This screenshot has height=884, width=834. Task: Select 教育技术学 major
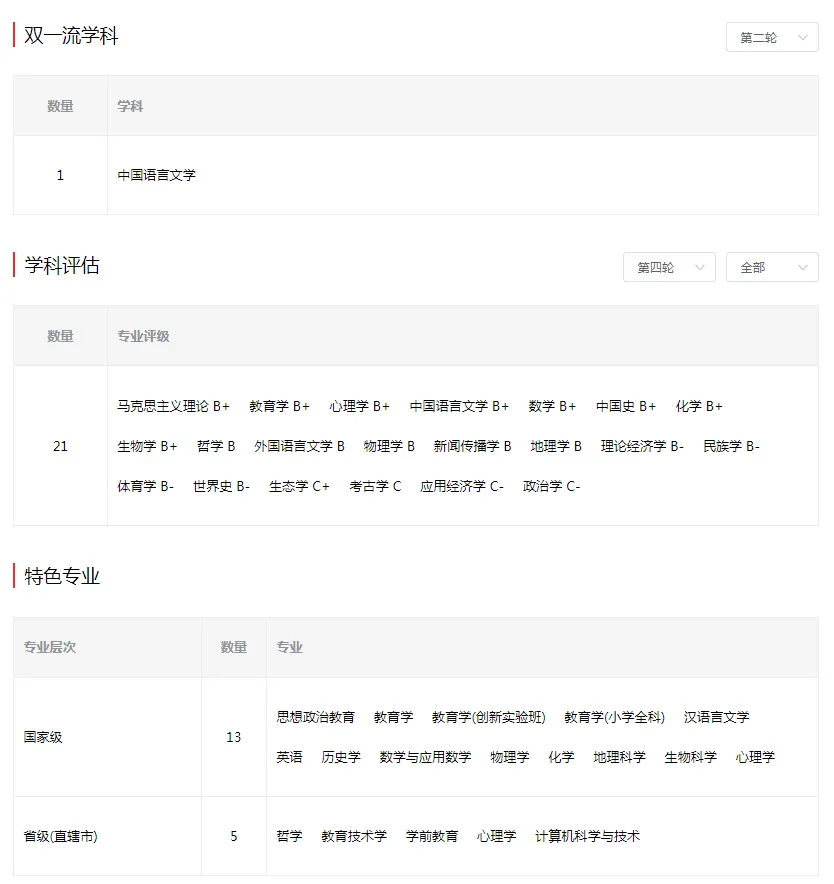354,836
